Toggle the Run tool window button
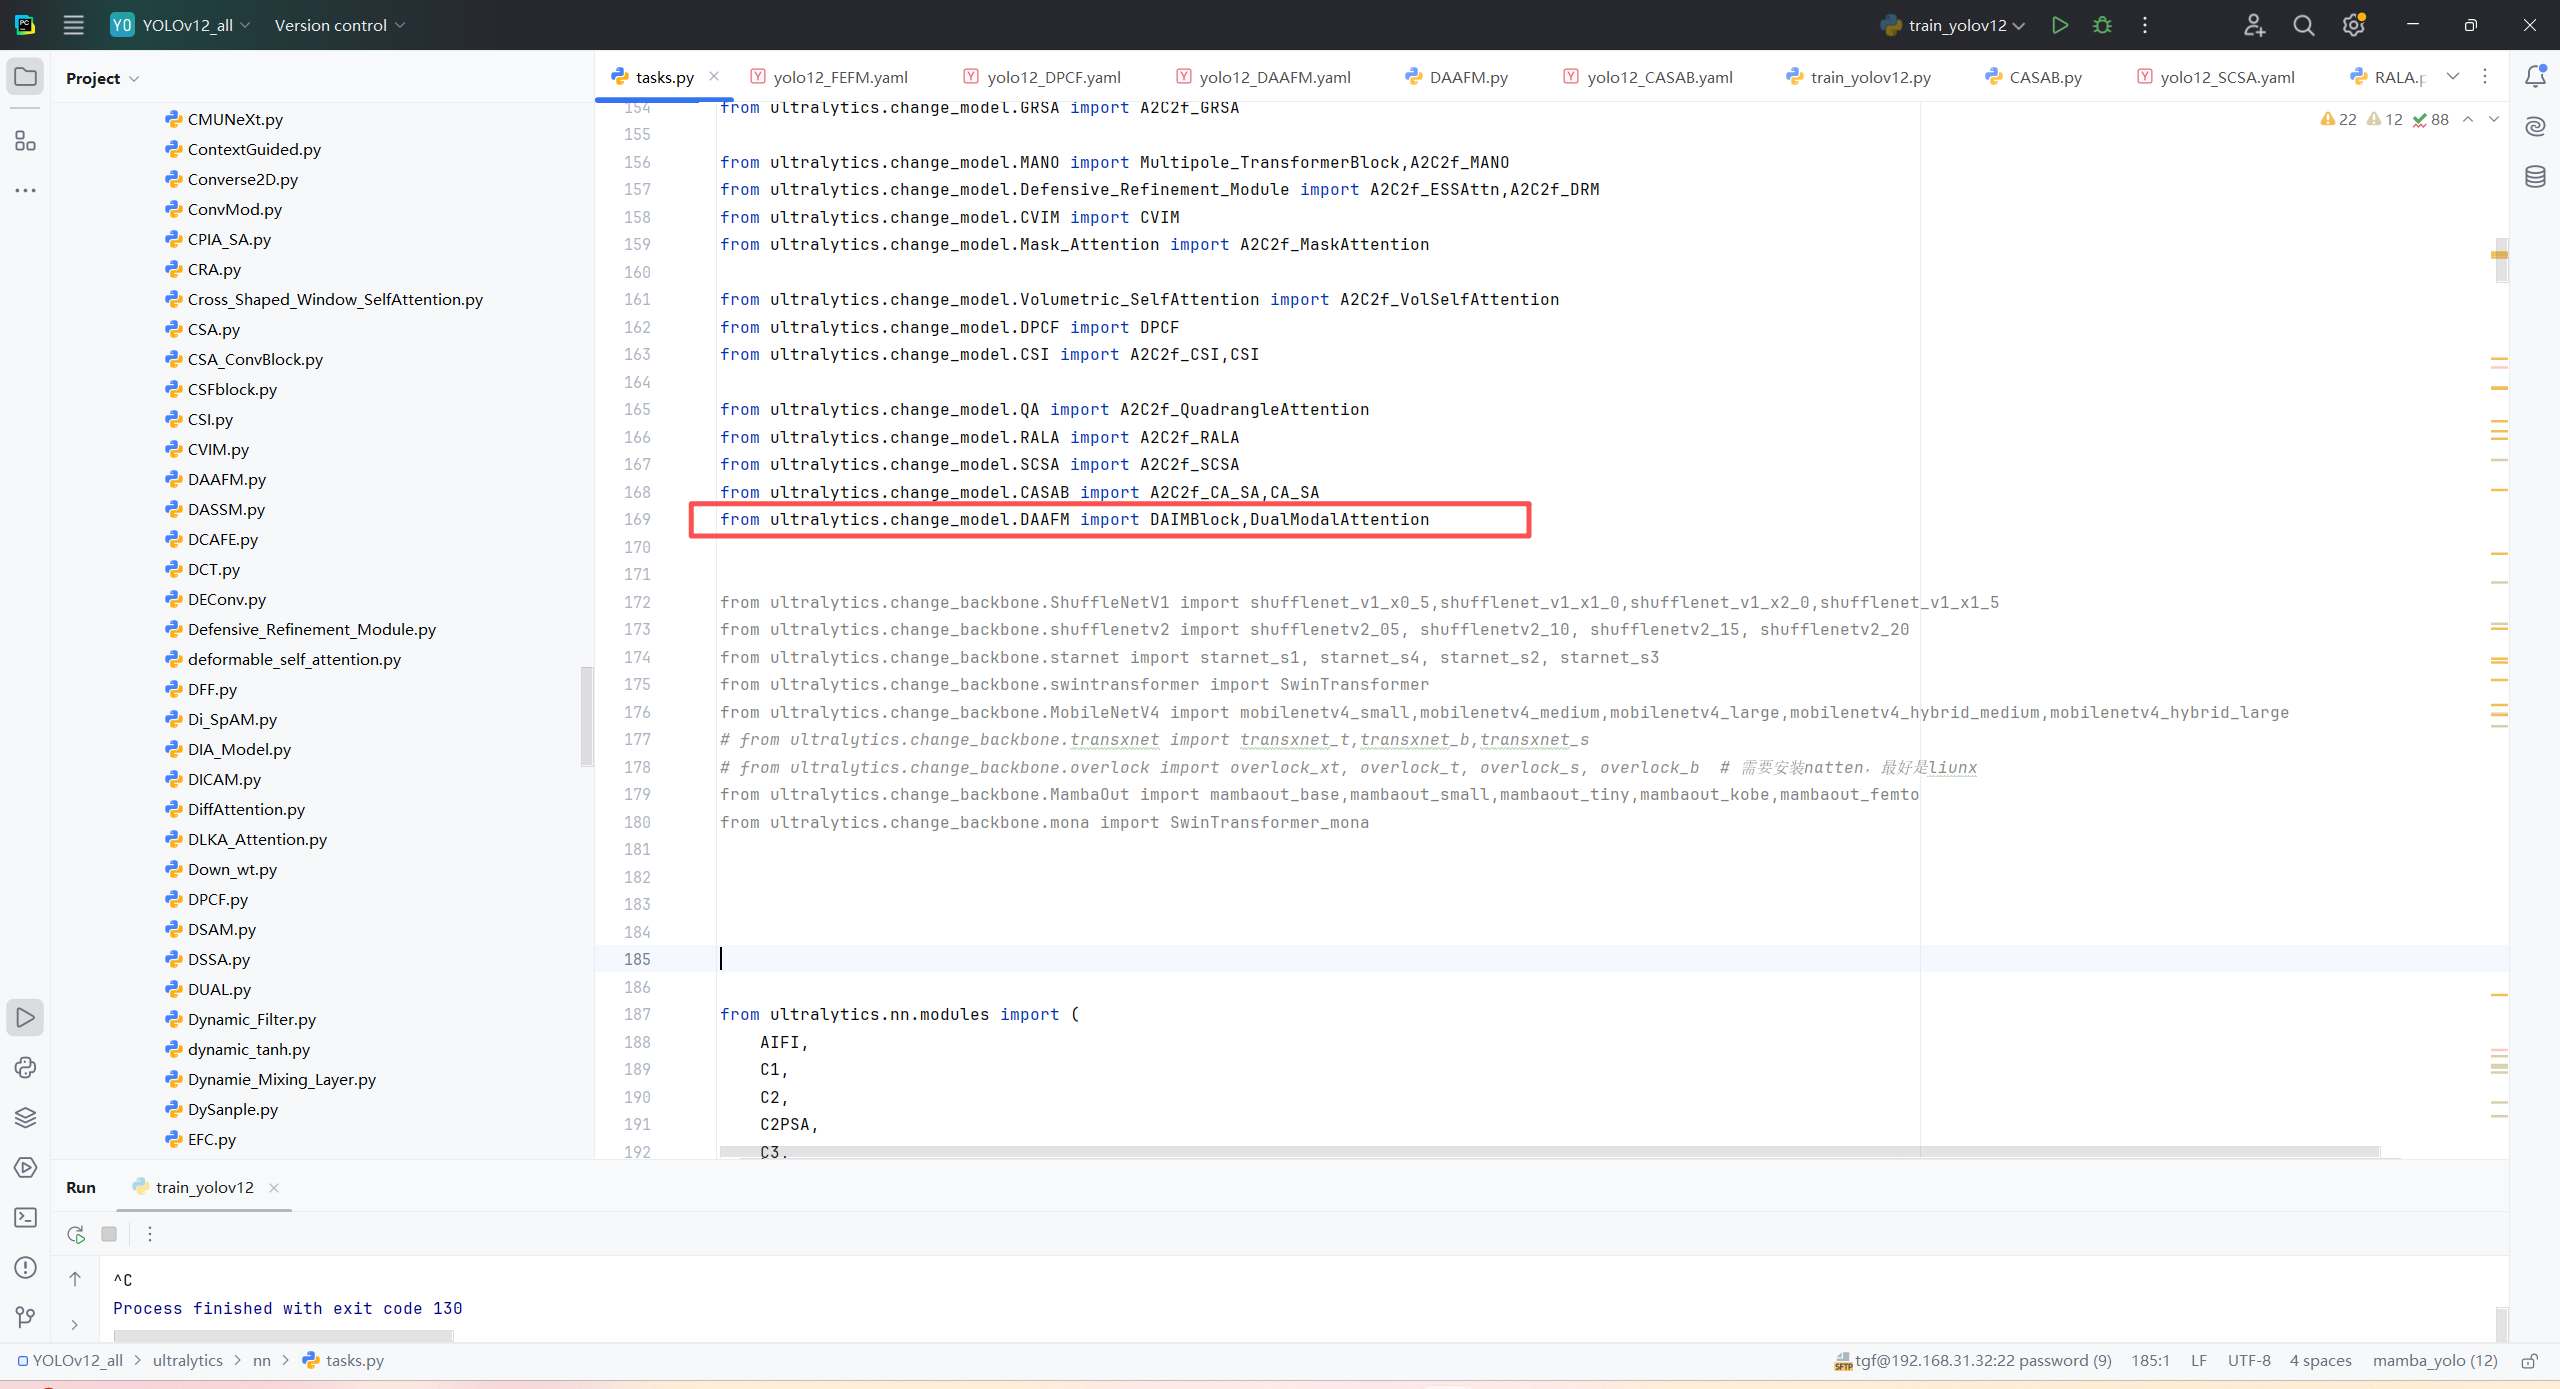The image size is (2560, 1389). click(25, 1018)
